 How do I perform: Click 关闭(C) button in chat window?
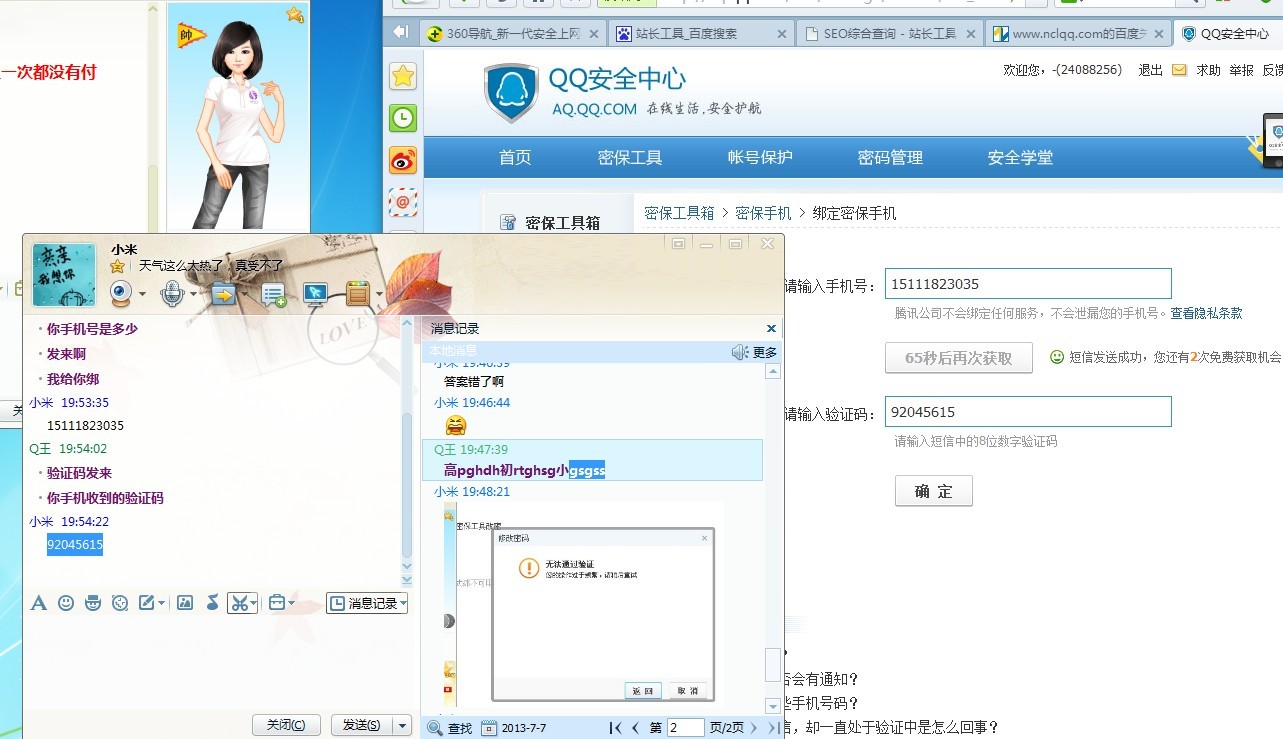pos(287,725)
